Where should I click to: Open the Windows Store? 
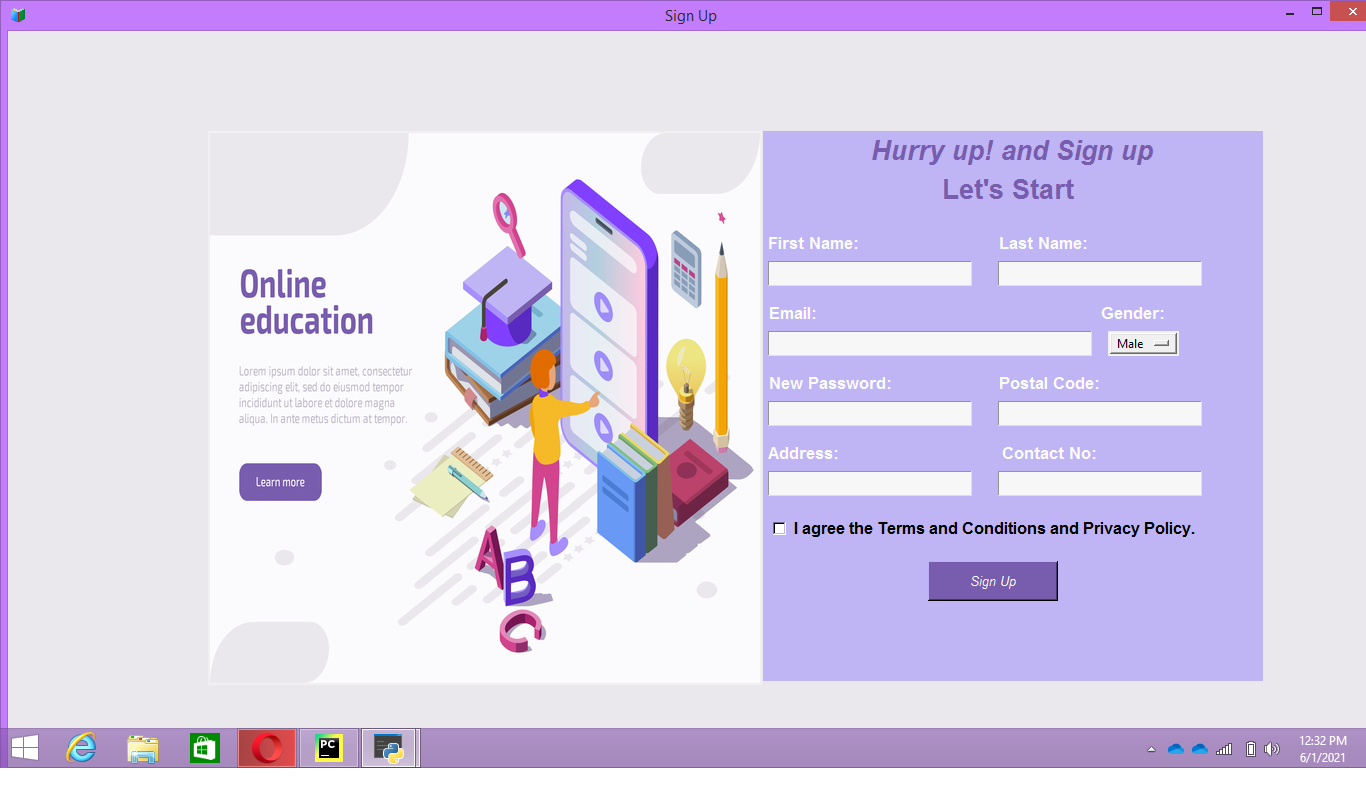point(205,747)
